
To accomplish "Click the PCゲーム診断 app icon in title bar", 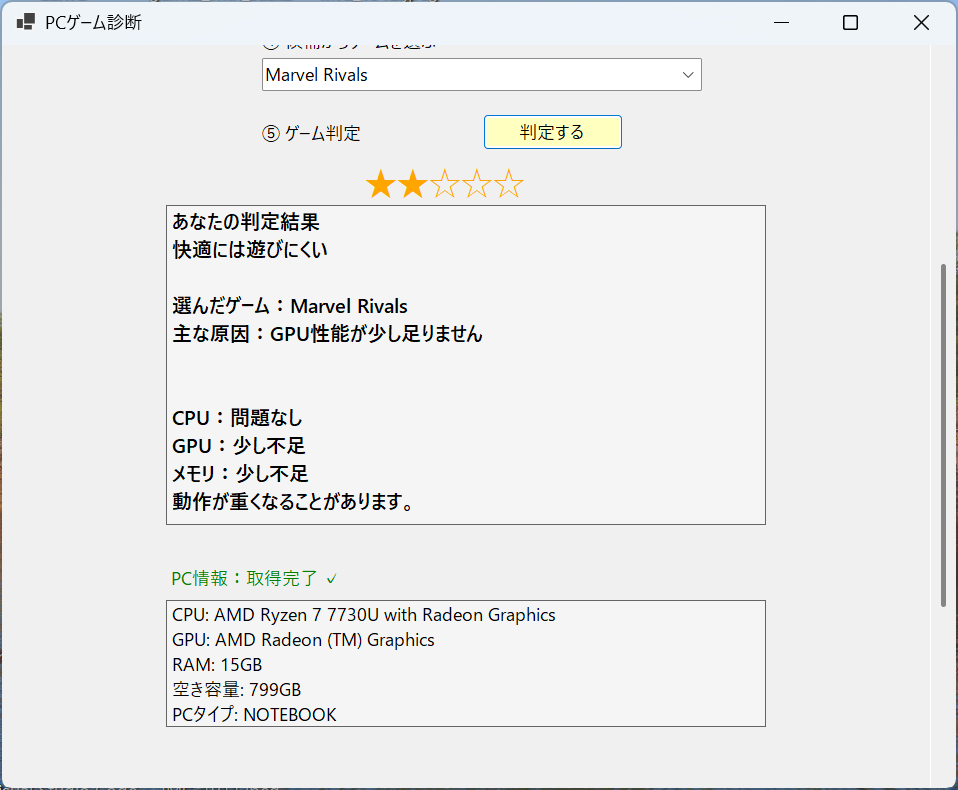I will (26, 23).
